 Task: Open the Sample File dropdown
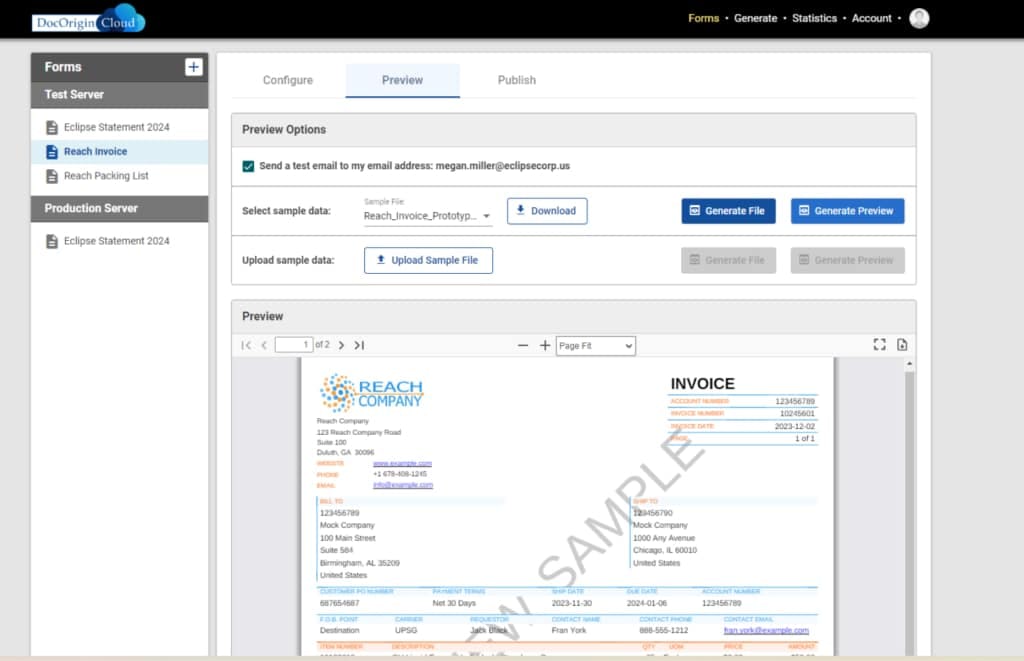[x=427, y=216]
